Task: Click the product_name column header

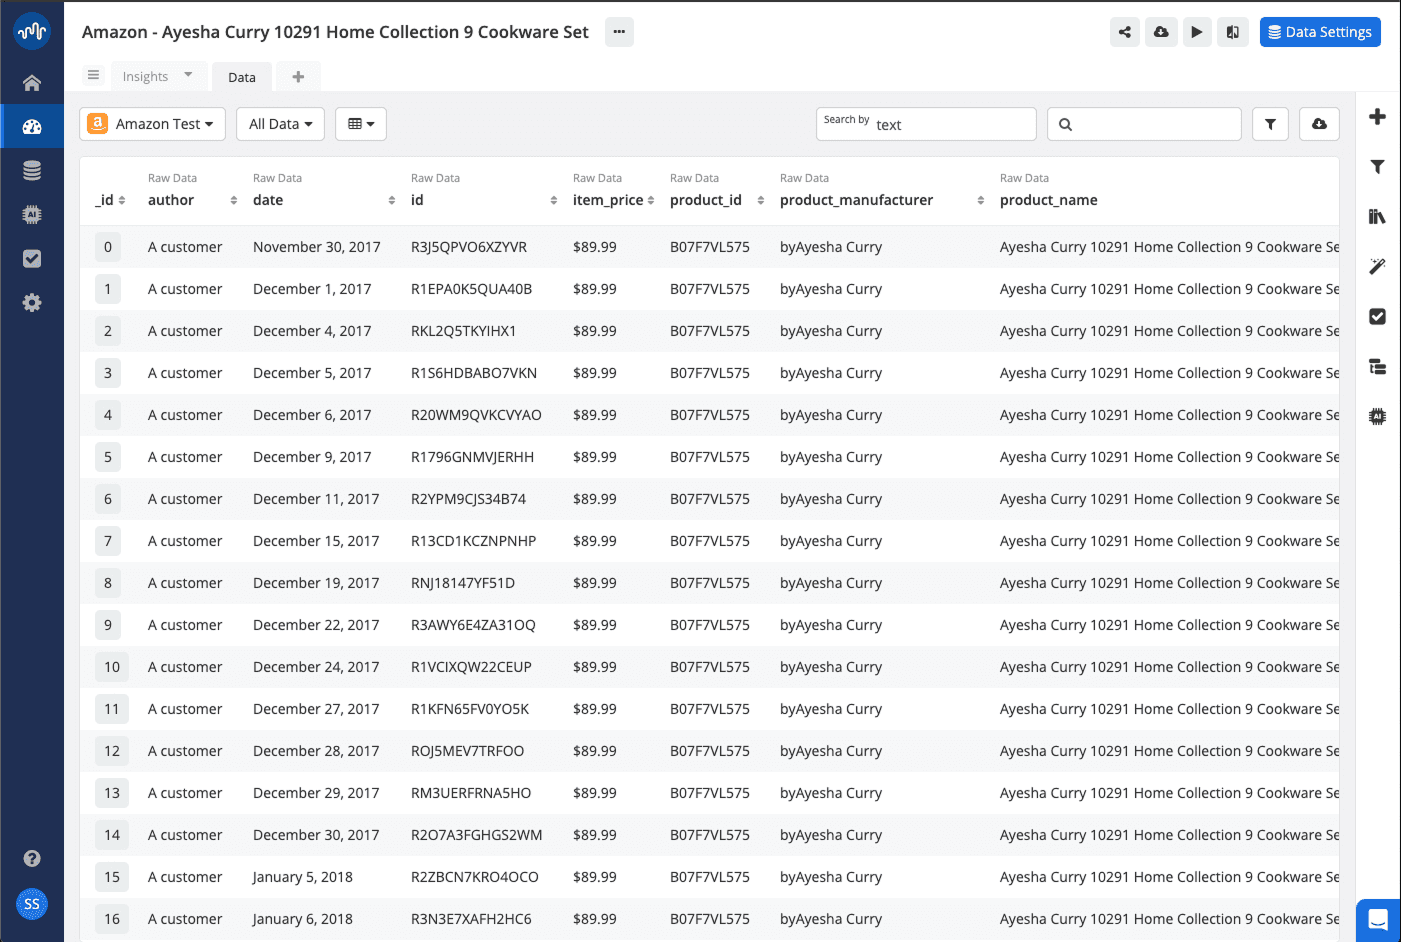Action: click(x=1049, y=200)
